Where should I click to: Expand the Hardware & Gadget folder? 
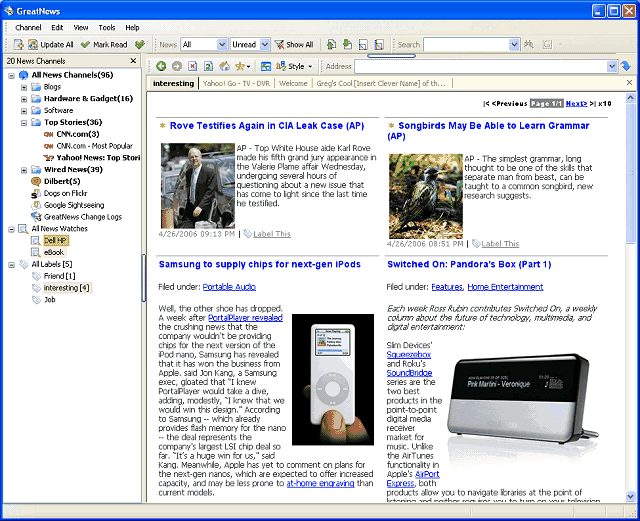tap(24, 99)
